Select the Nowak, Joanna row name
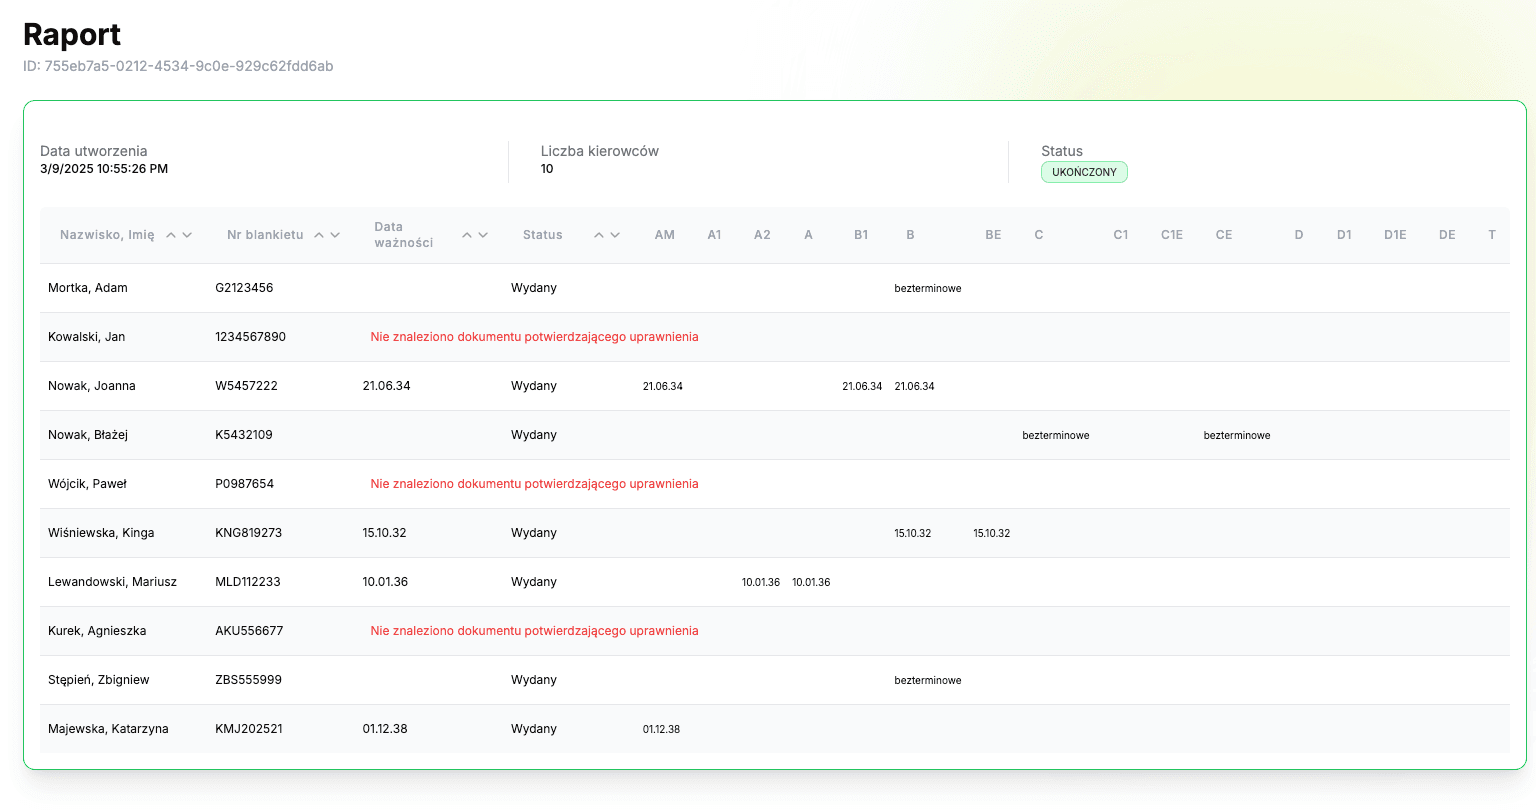The image size is (1536, 810). [x=92, y=386]
